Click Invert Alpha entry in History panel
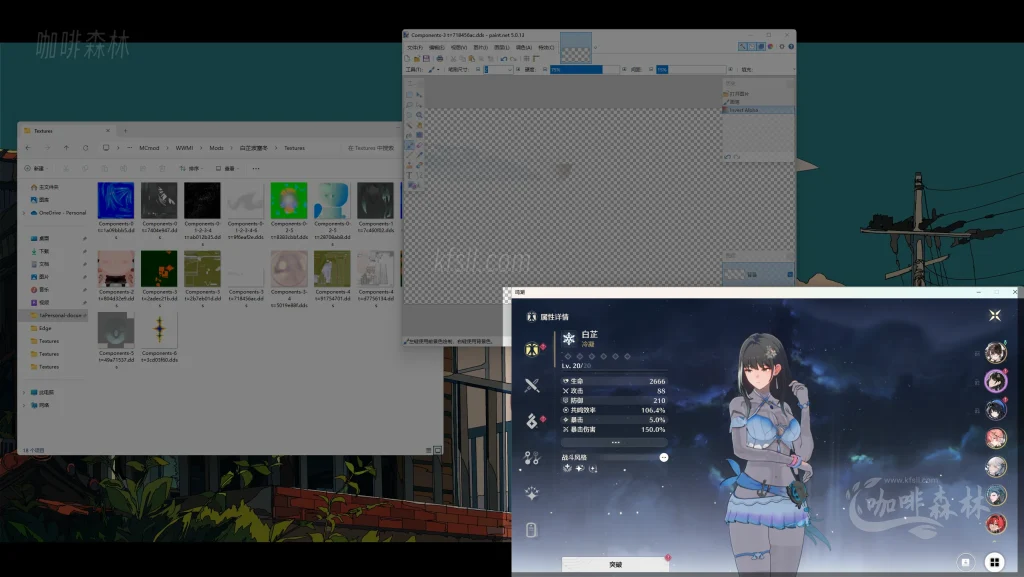Screen dimensions: 1024x577 click(758, 110)
